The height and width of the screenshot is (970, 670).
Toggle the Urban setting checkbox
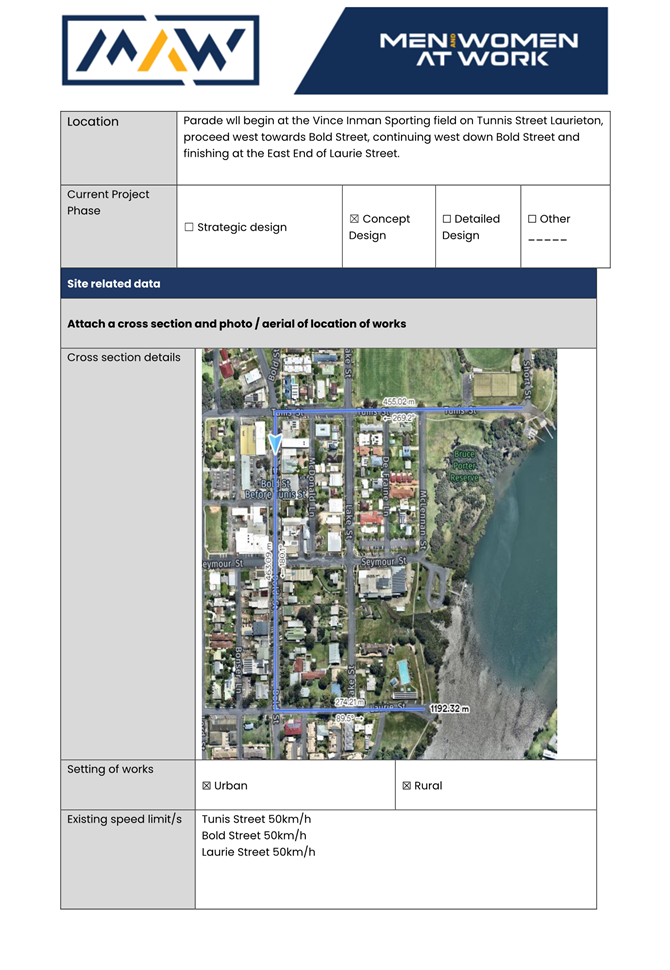207,786
